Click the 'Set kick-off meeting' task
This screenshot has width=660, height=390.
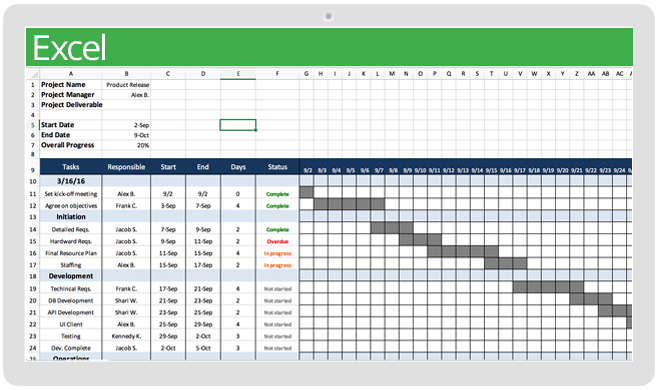[71, 194]
